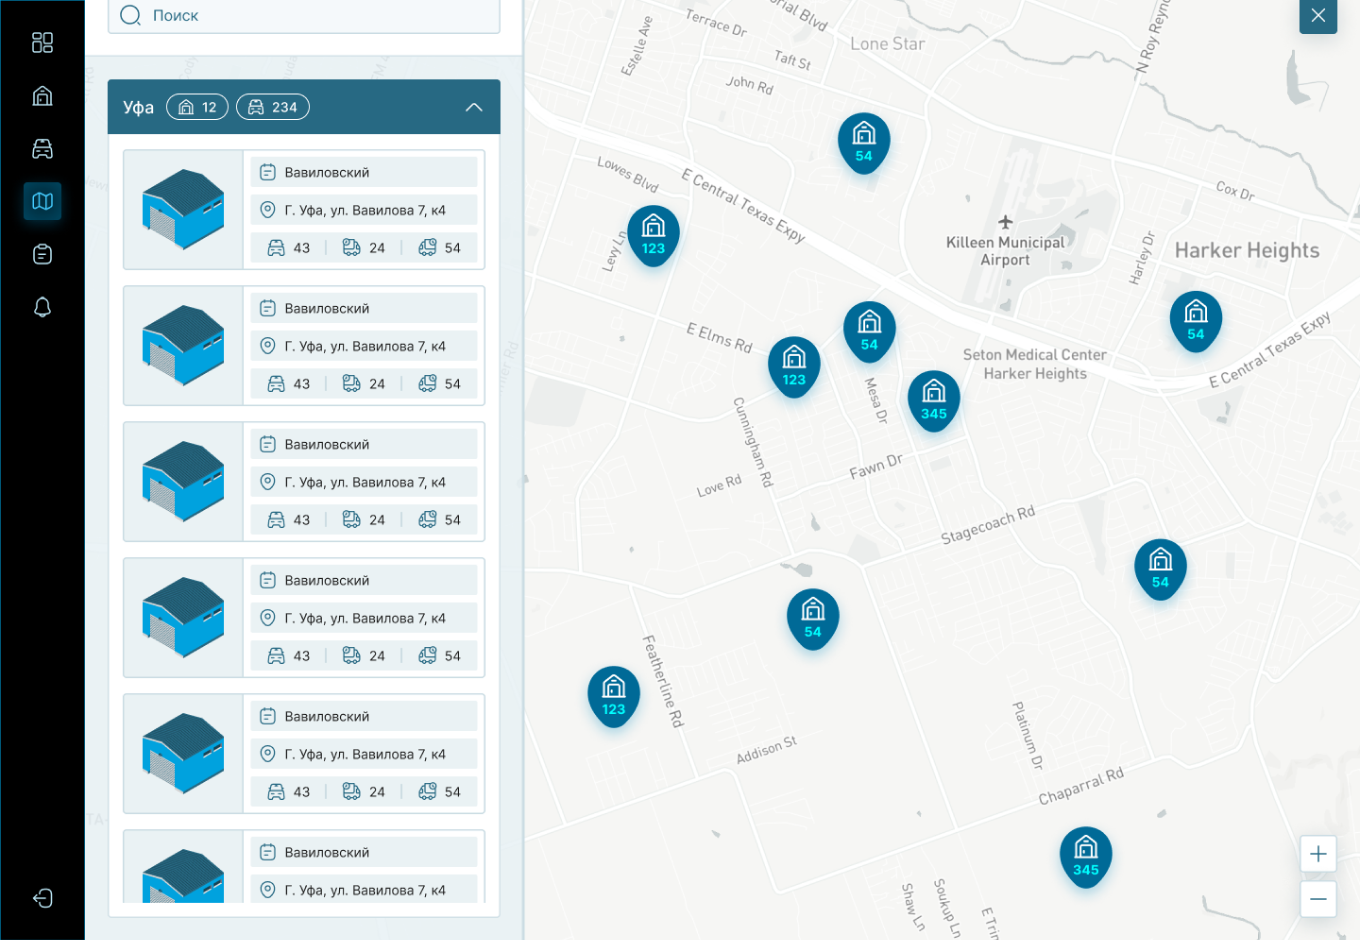Viewport: 1360px width, 940px height.
Task: Open the garages icon in sidebar
Action: 42,96
